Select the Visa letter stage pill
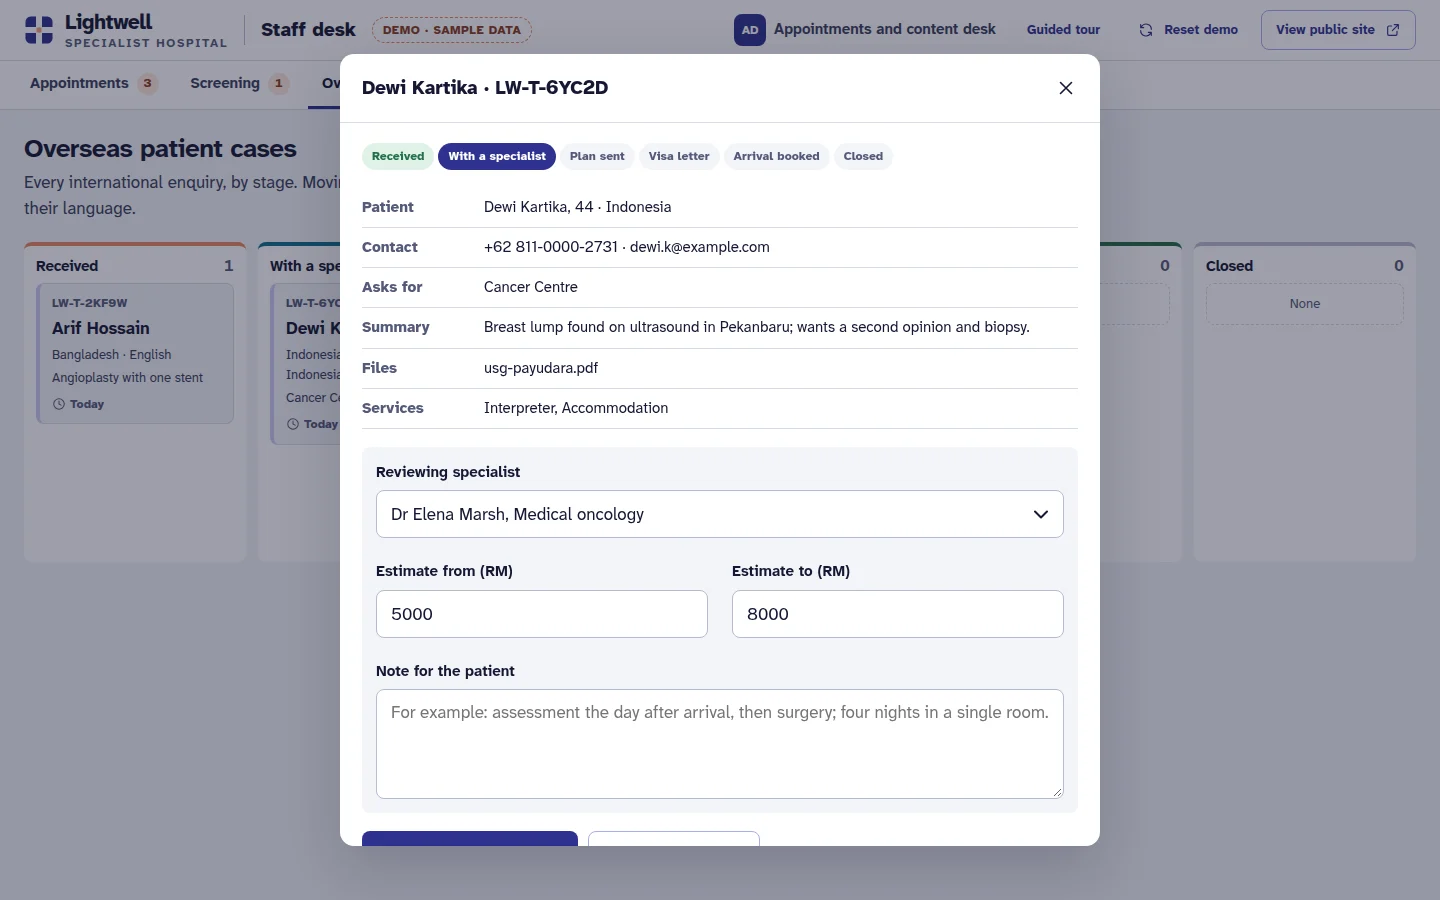This screenshot has height=900, width=1440. (x=679, y=156)
